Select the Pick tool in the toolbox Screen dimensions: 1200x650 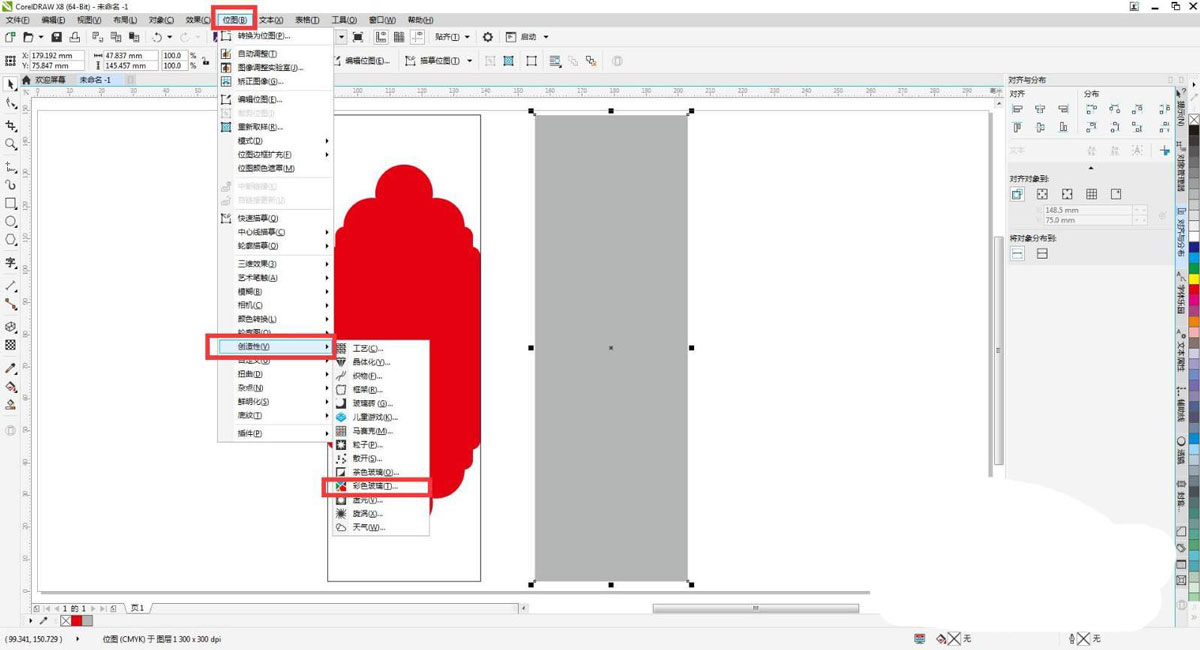[x=11, y=84]
